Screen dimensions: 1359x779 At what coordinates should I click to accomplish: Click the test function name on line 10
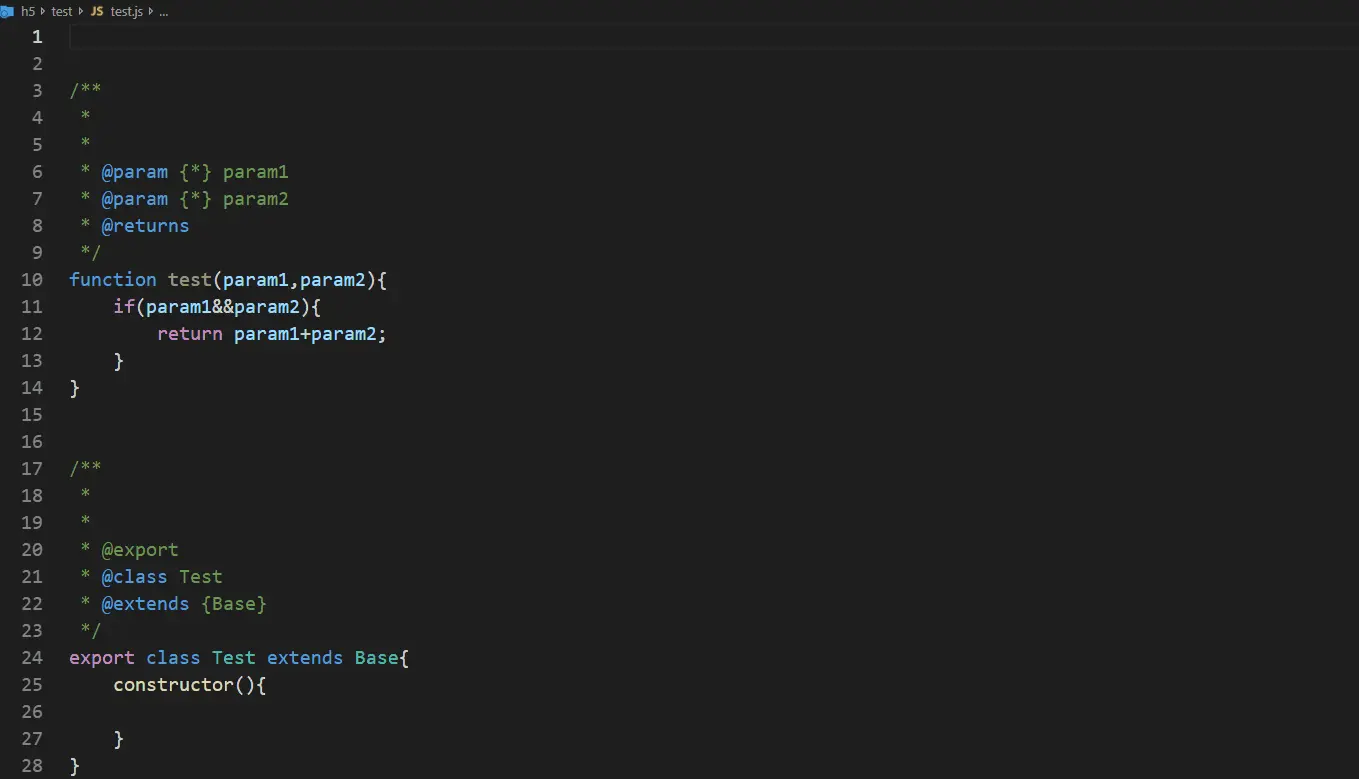pos(190,280)
